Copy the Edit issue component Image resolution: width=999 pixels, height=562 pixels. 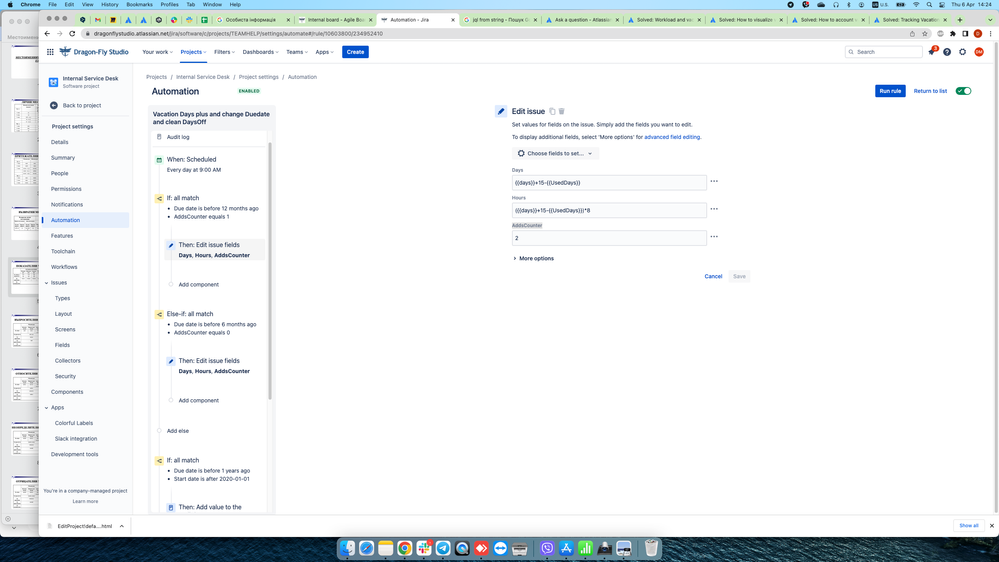coord(552,111)
